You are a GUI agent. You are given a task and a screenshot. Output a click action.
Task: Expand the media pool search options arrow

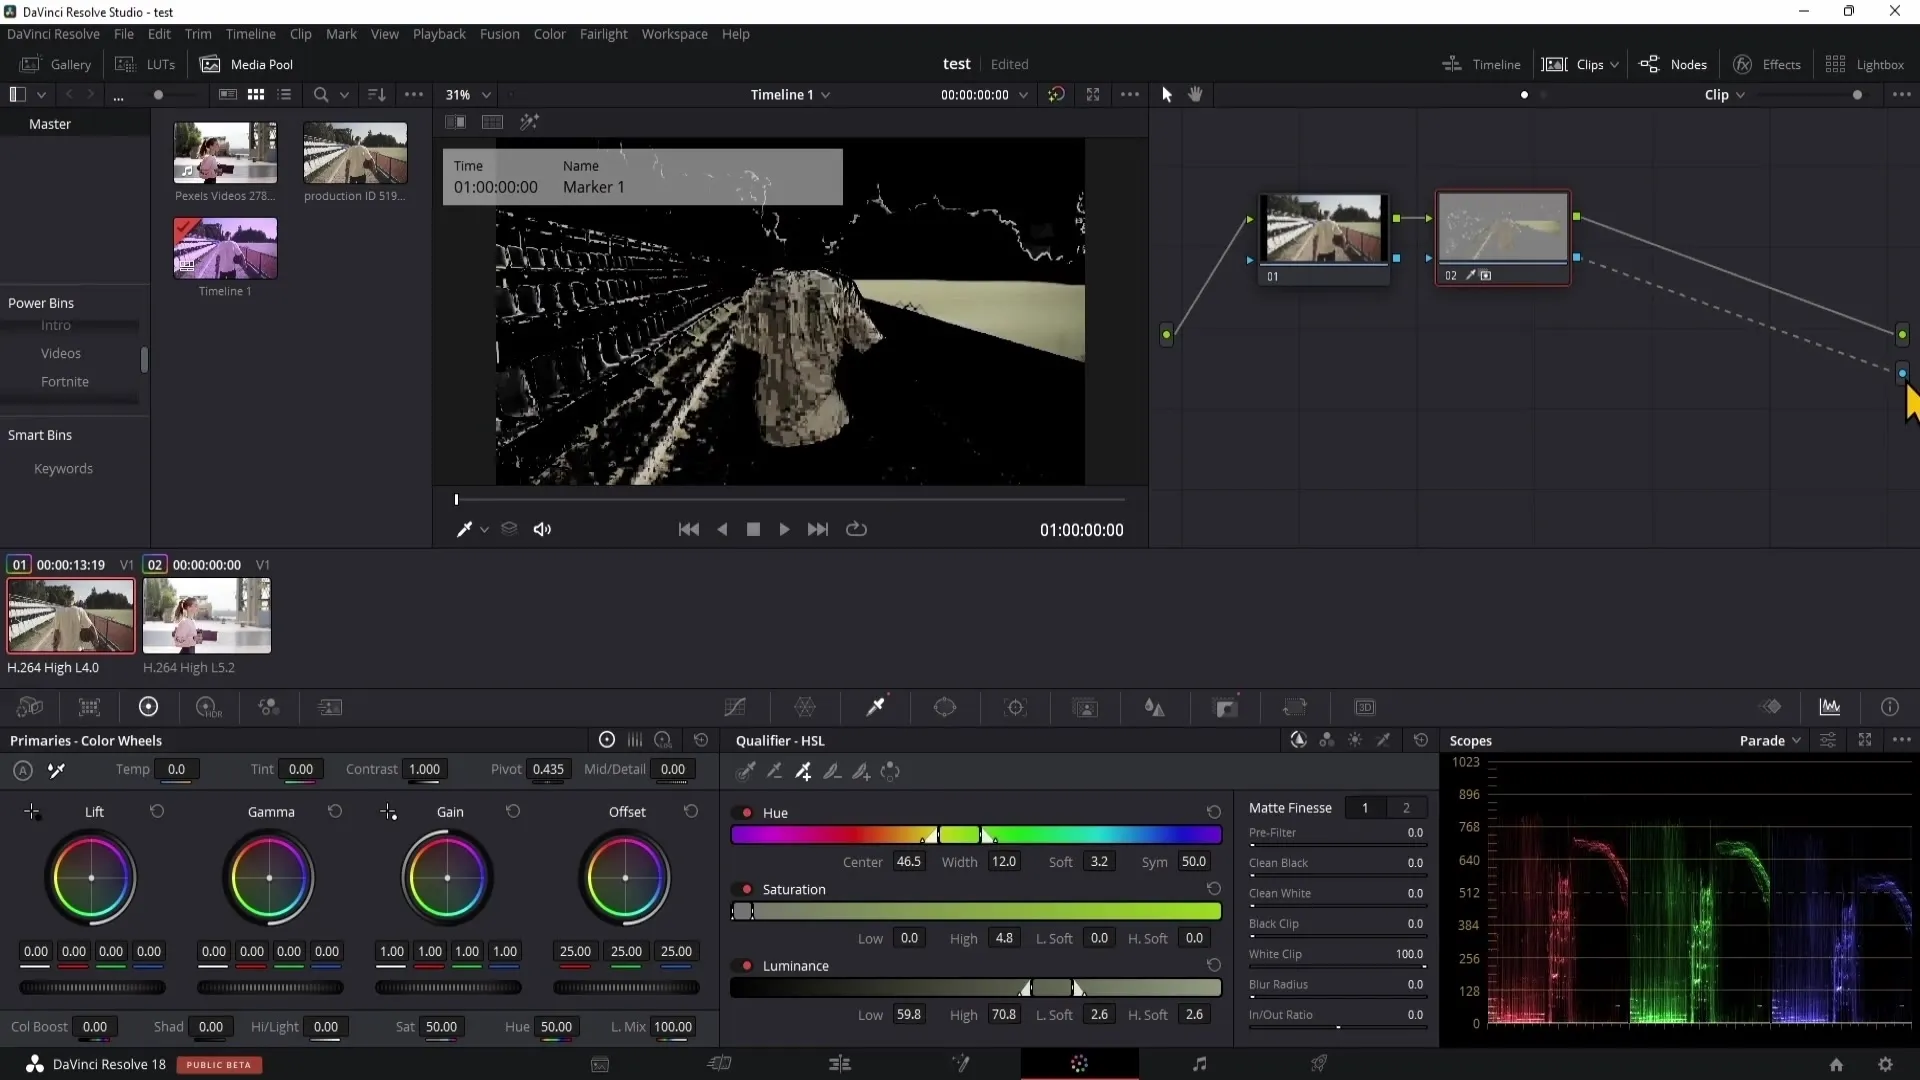click(344, 95)
